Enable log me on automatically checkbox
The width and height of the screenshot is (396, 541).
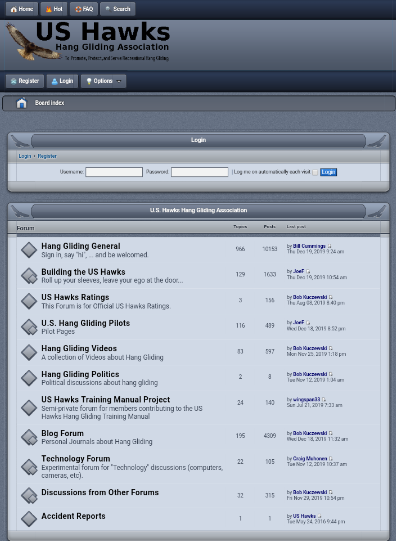[x=315, y=173]
